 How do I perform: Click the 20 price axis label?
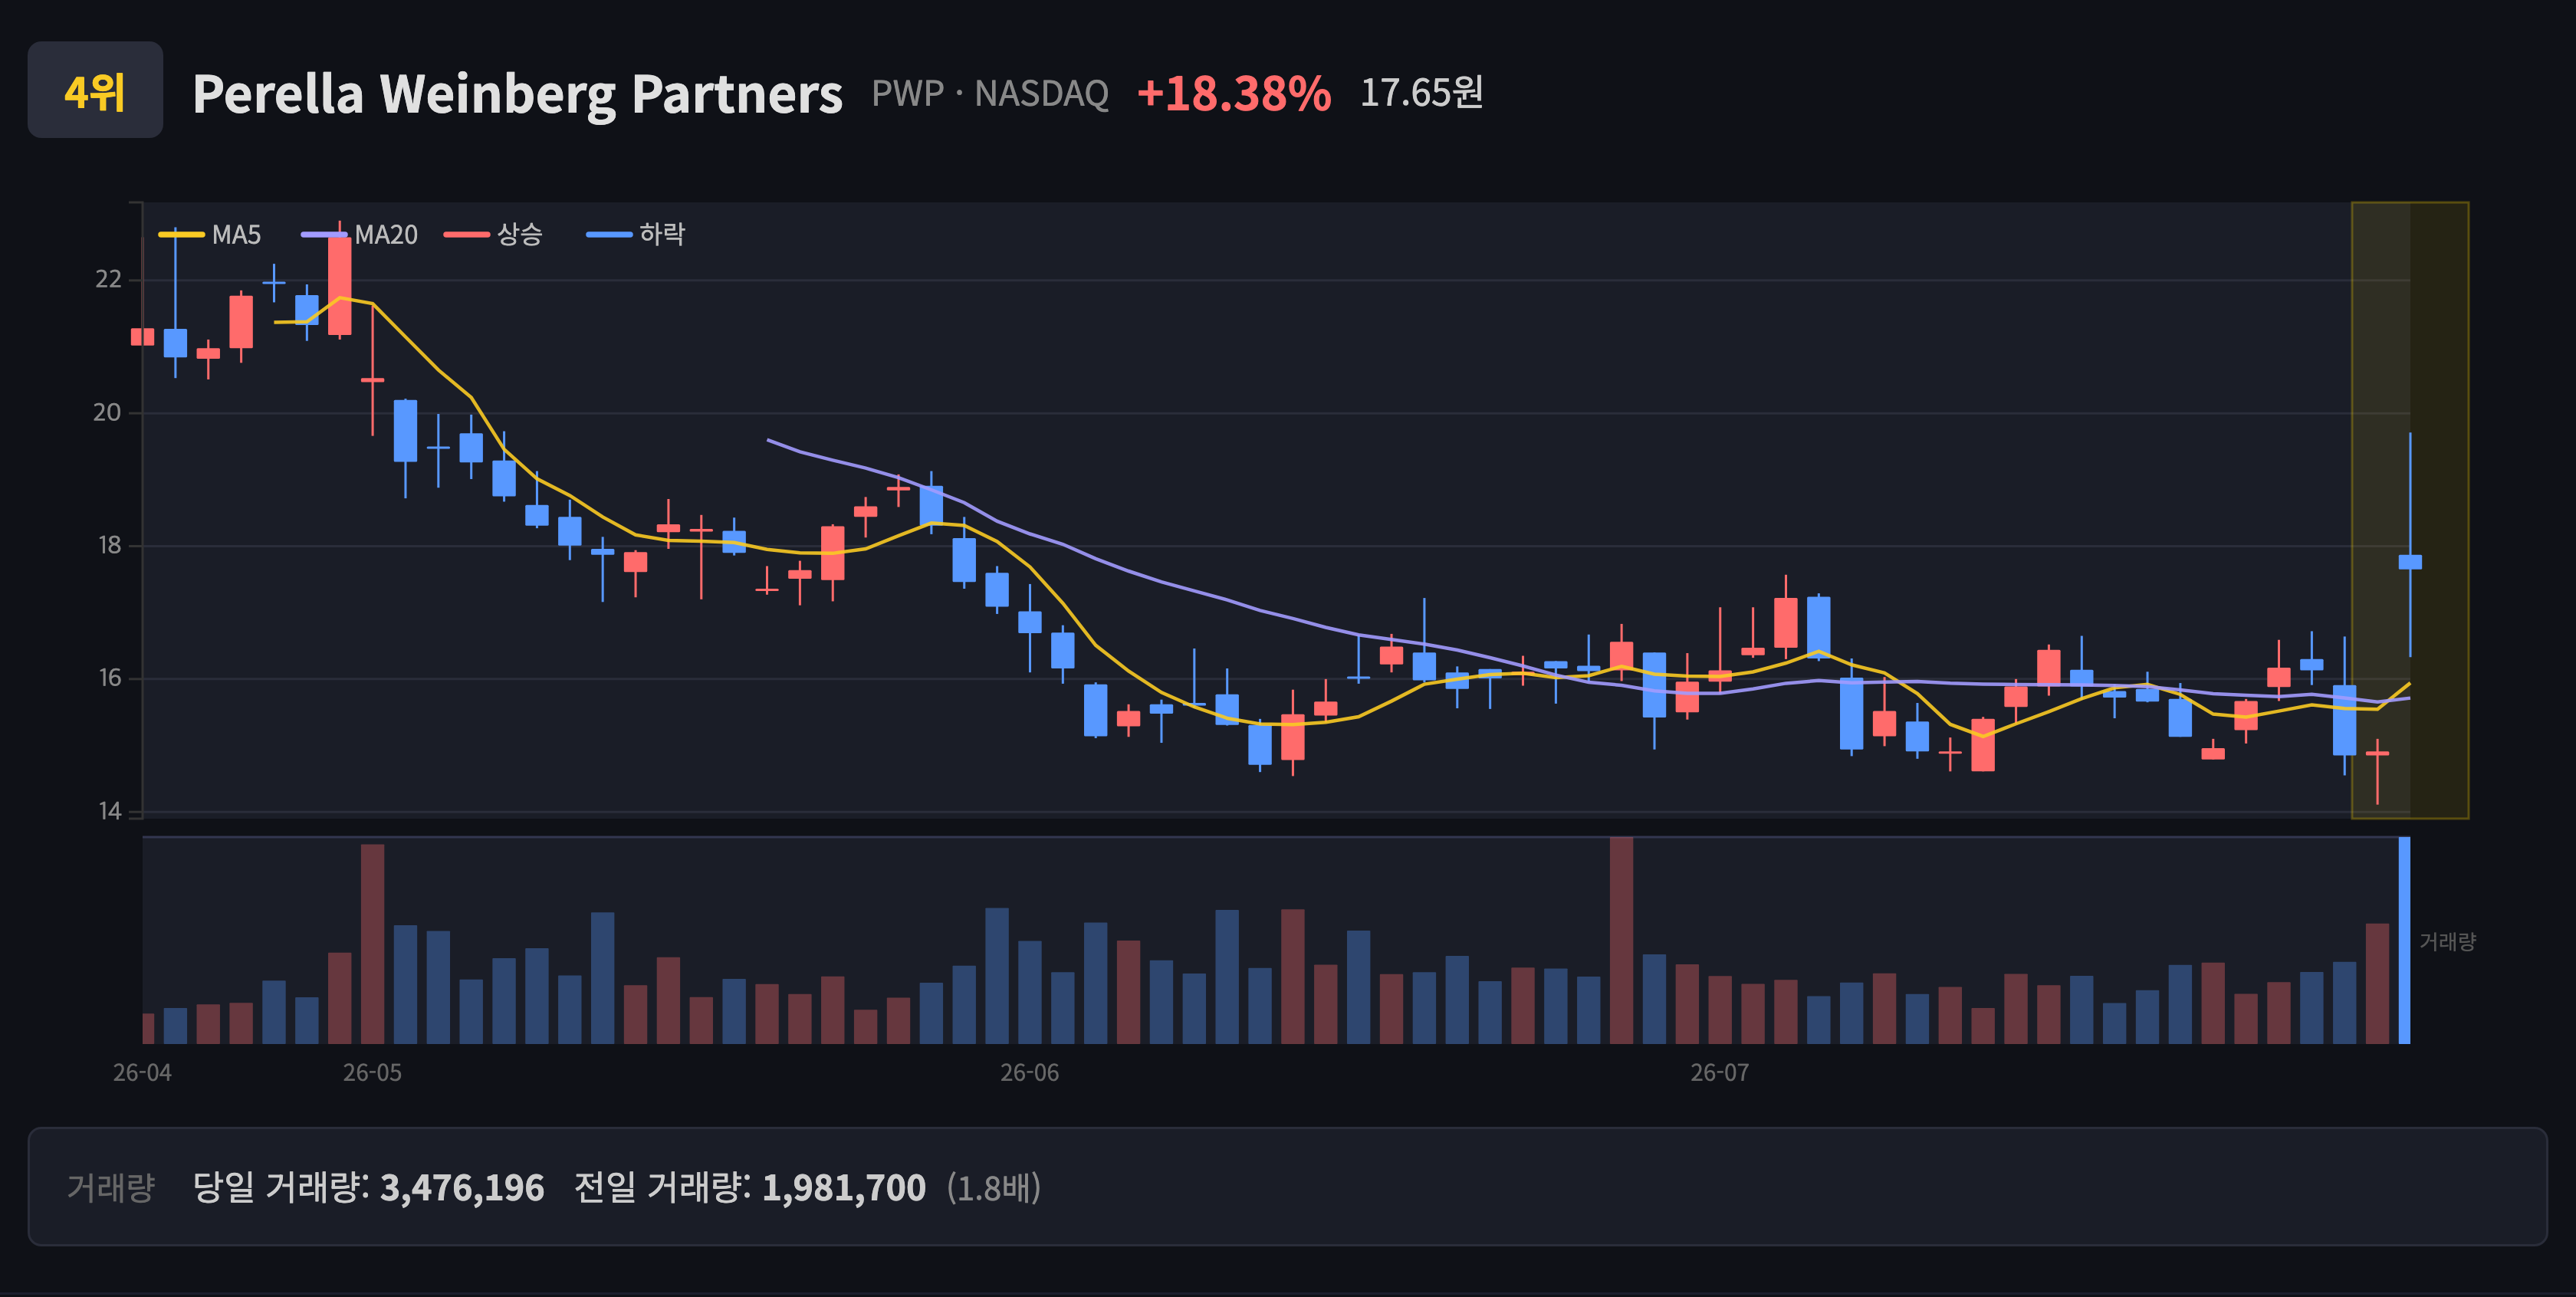click(x=107, y=412)
